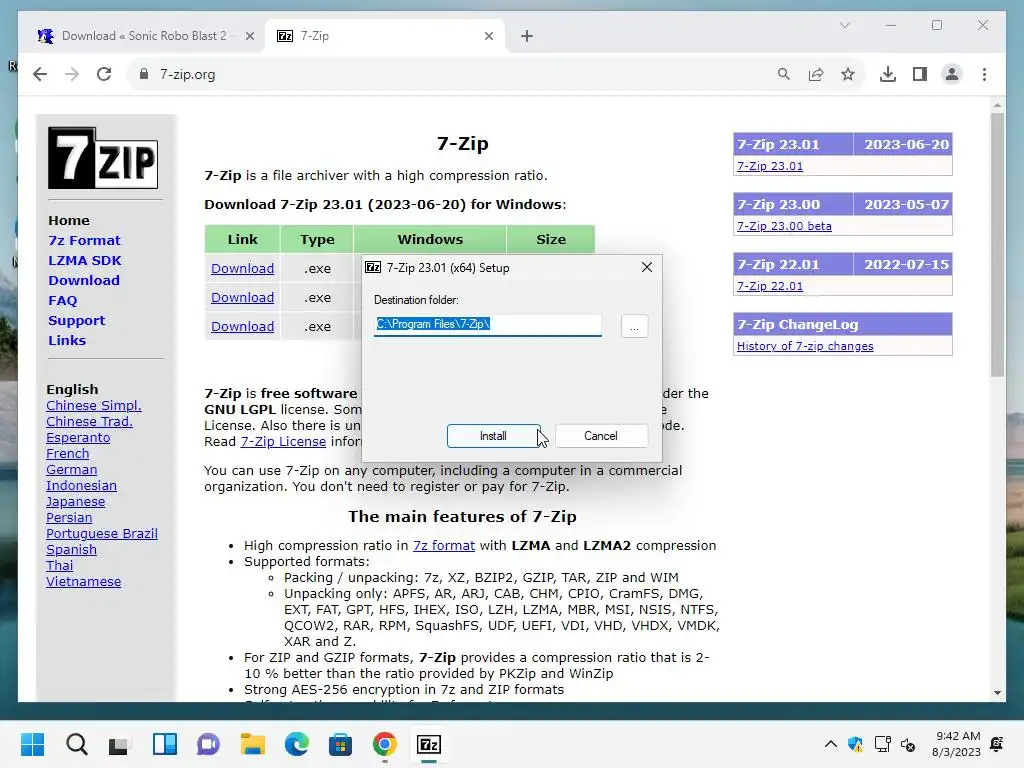Click the page vertical scrollbar thumb
The image size is (1024, 768).
coord(997,245)
